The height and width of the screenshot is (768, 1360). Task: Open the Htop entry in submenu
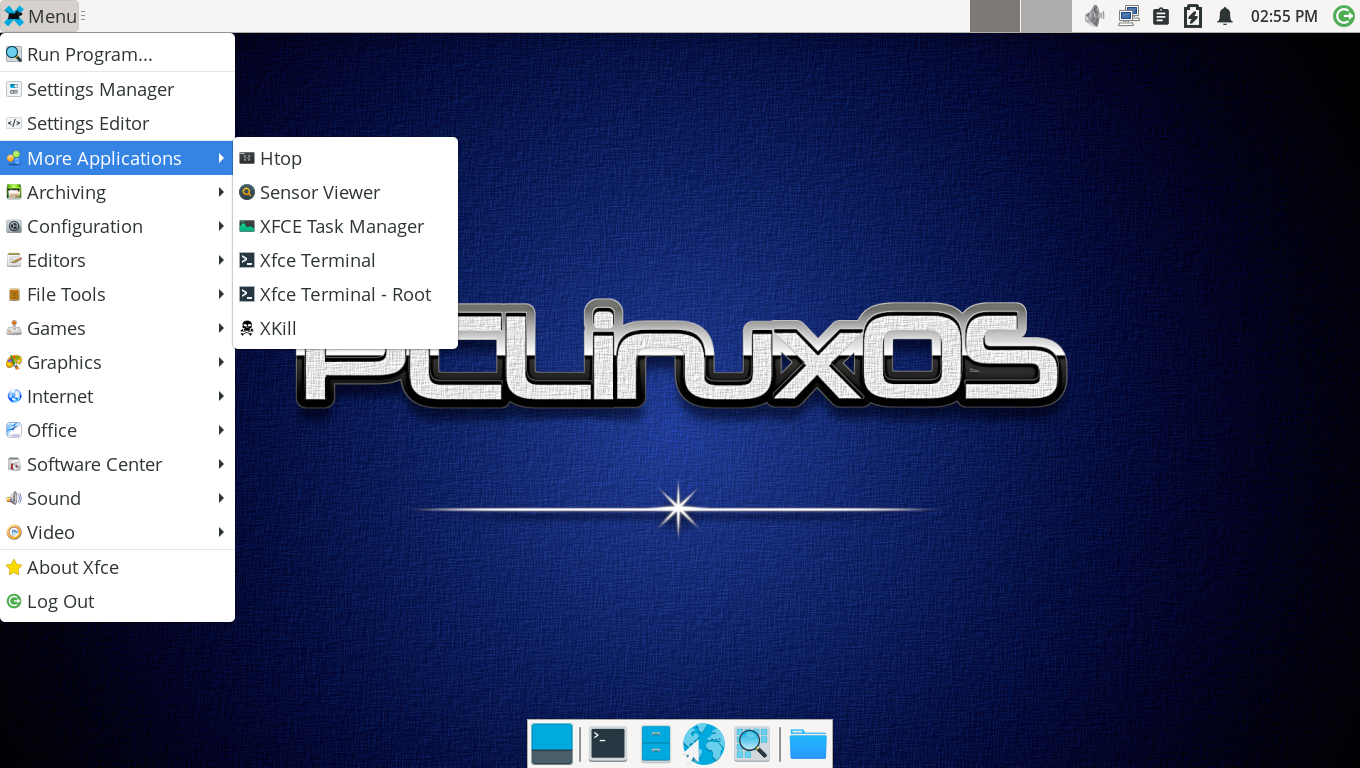(345, 158)
